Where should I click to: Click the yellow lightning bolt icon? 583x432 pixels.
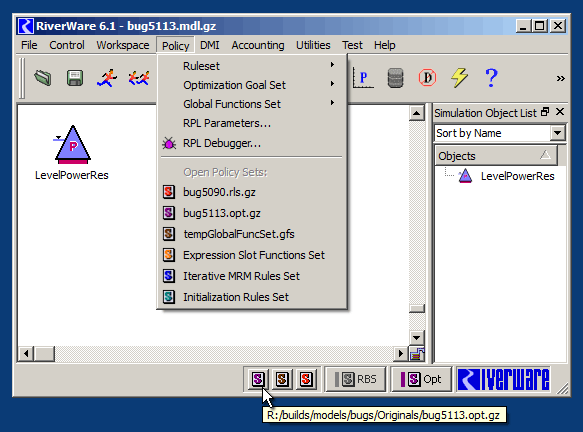460,78
